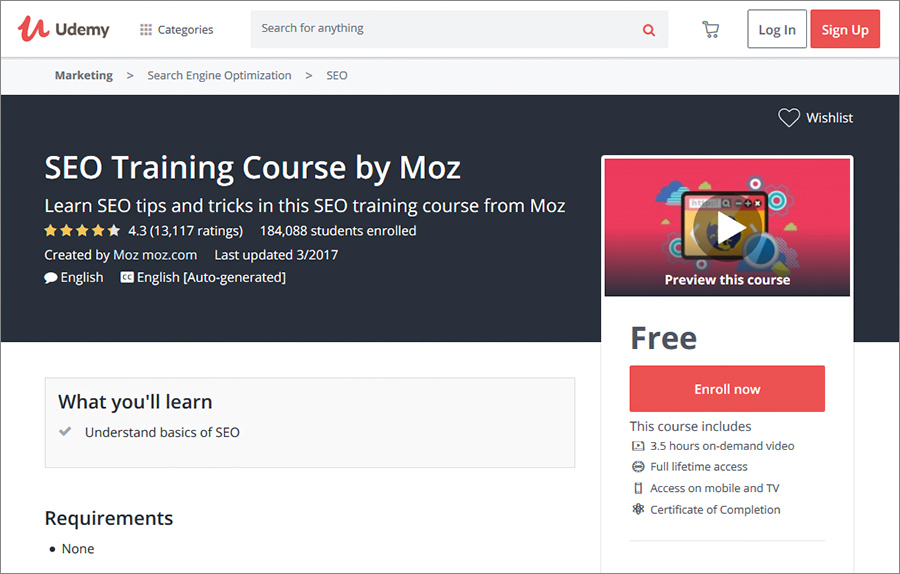Click the CC closed captions icon

(127, 277)
